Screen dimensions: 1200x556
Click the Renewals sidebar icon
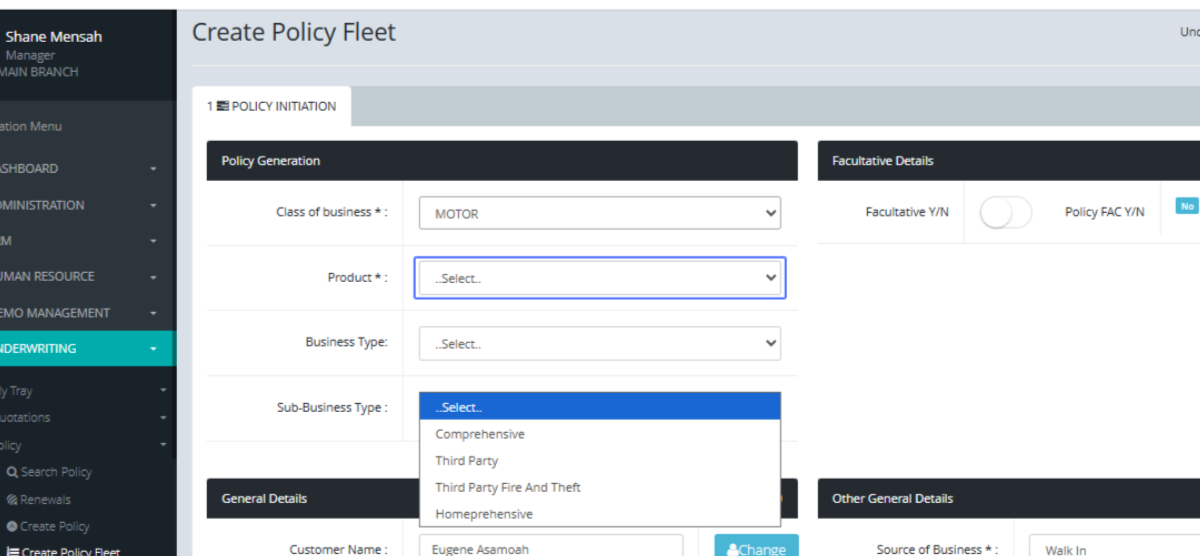point(12,500)
